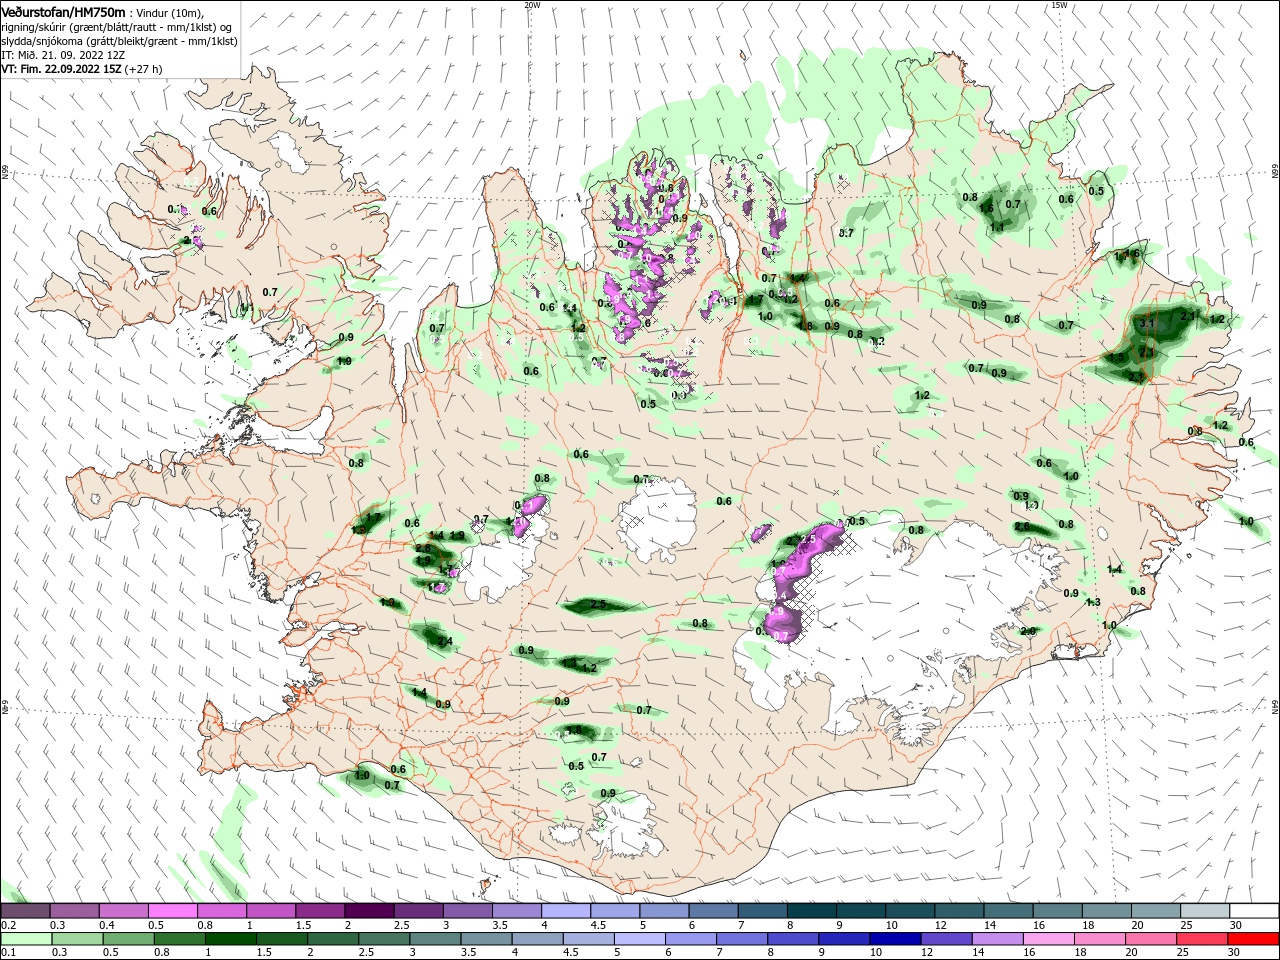Image resolution: width=1280 pixels, height=960 pixels.
Task: Click the red swatch labeled 30 in lower legend row
Action: point(1253,939)
